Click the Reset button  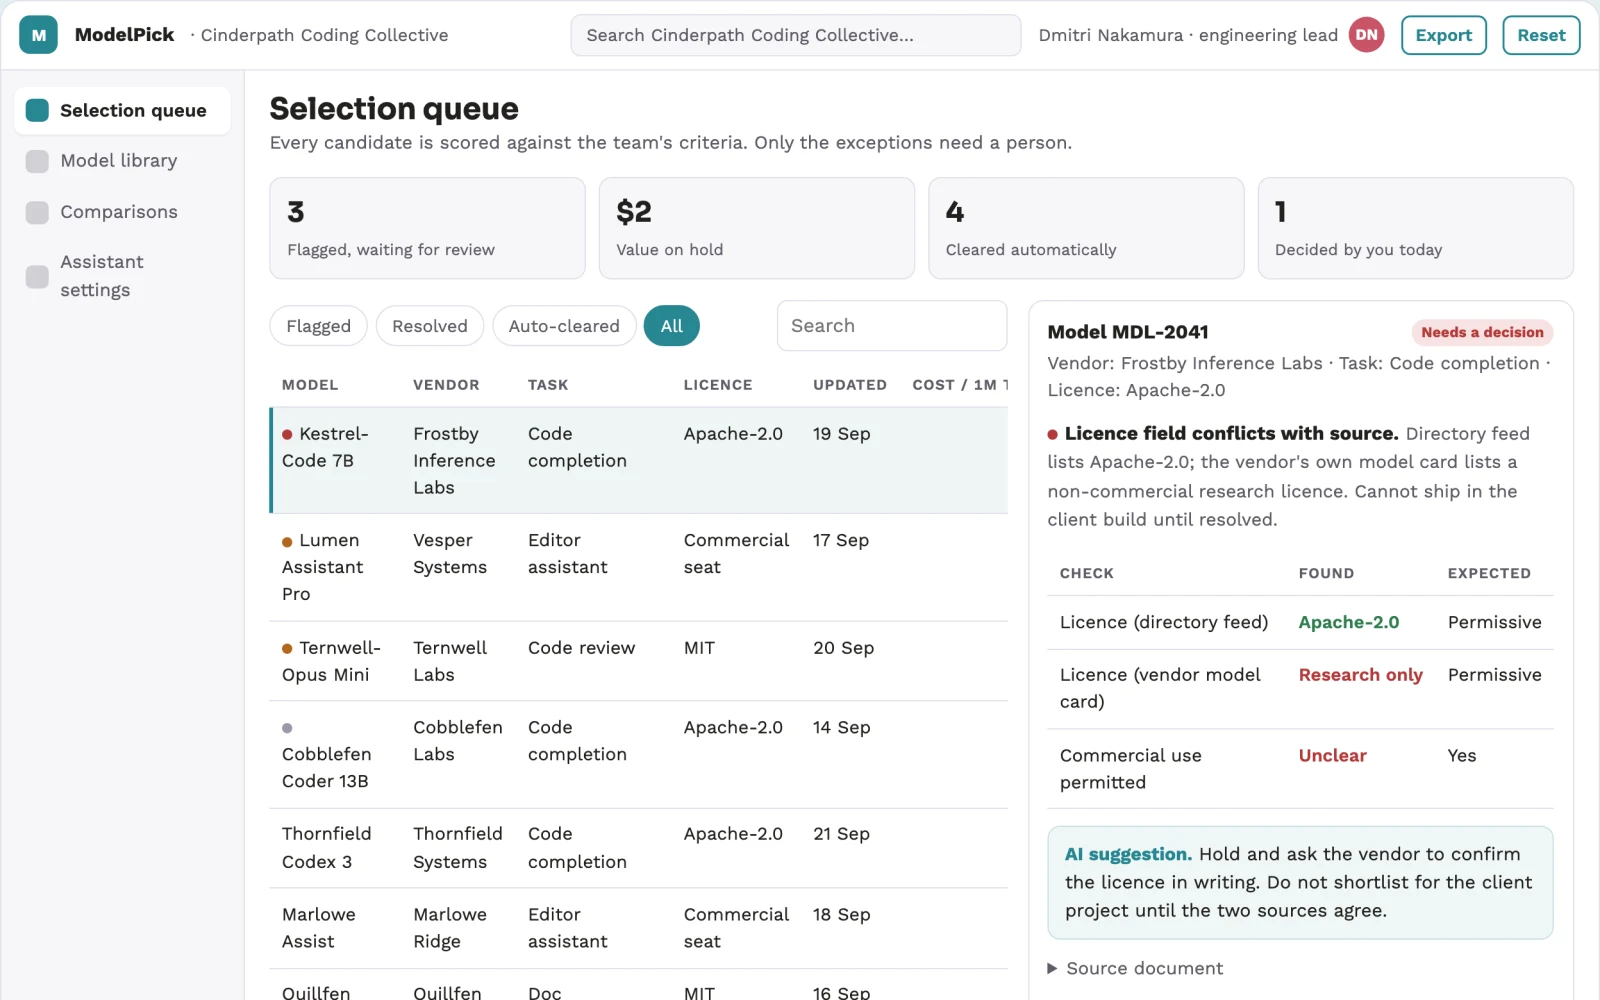(x=1541, y=35)
